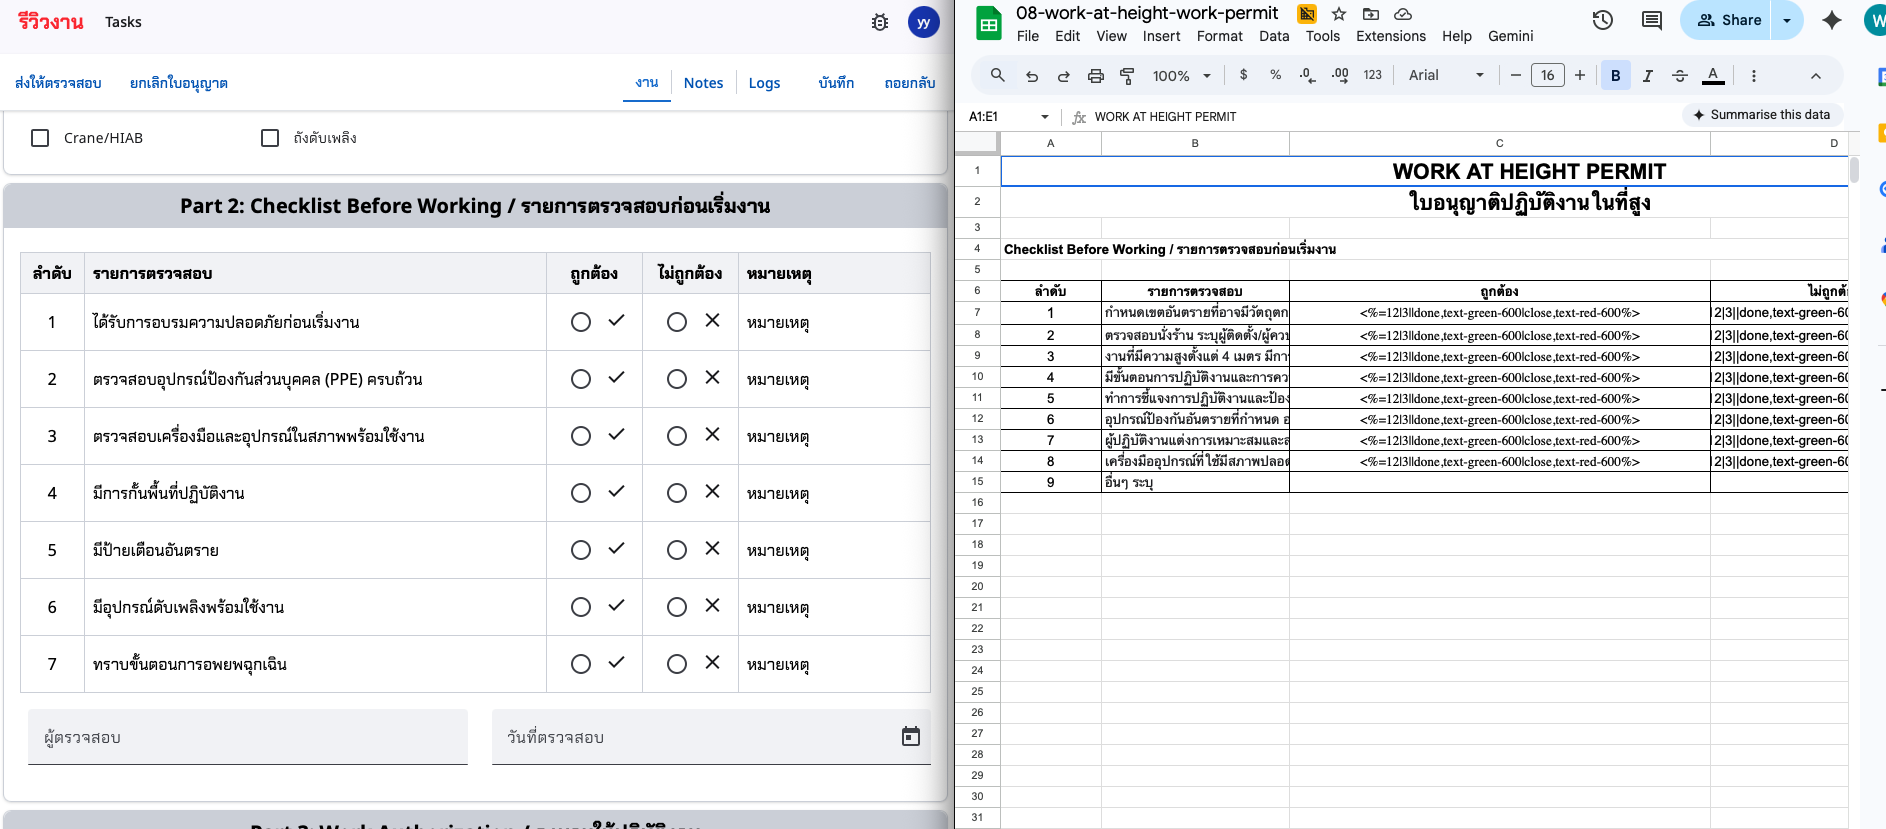This screenshot has width=1886, height=829.
Task: Click Summarise this data button
Action: (x=1762, y=115)
